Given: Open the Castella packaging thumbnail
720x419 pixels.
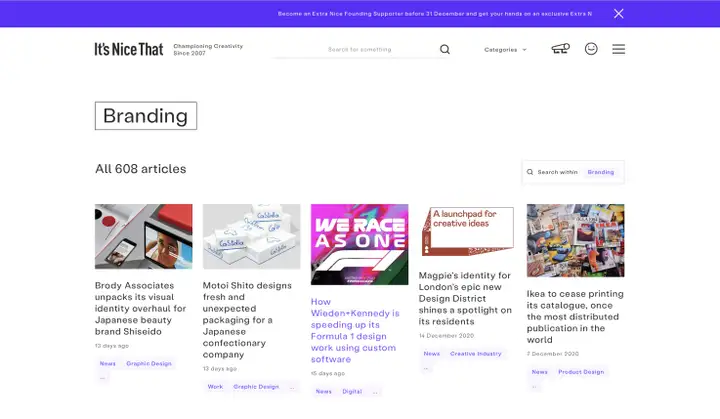Looking at the screenshot, I should (x=252, y=237).
